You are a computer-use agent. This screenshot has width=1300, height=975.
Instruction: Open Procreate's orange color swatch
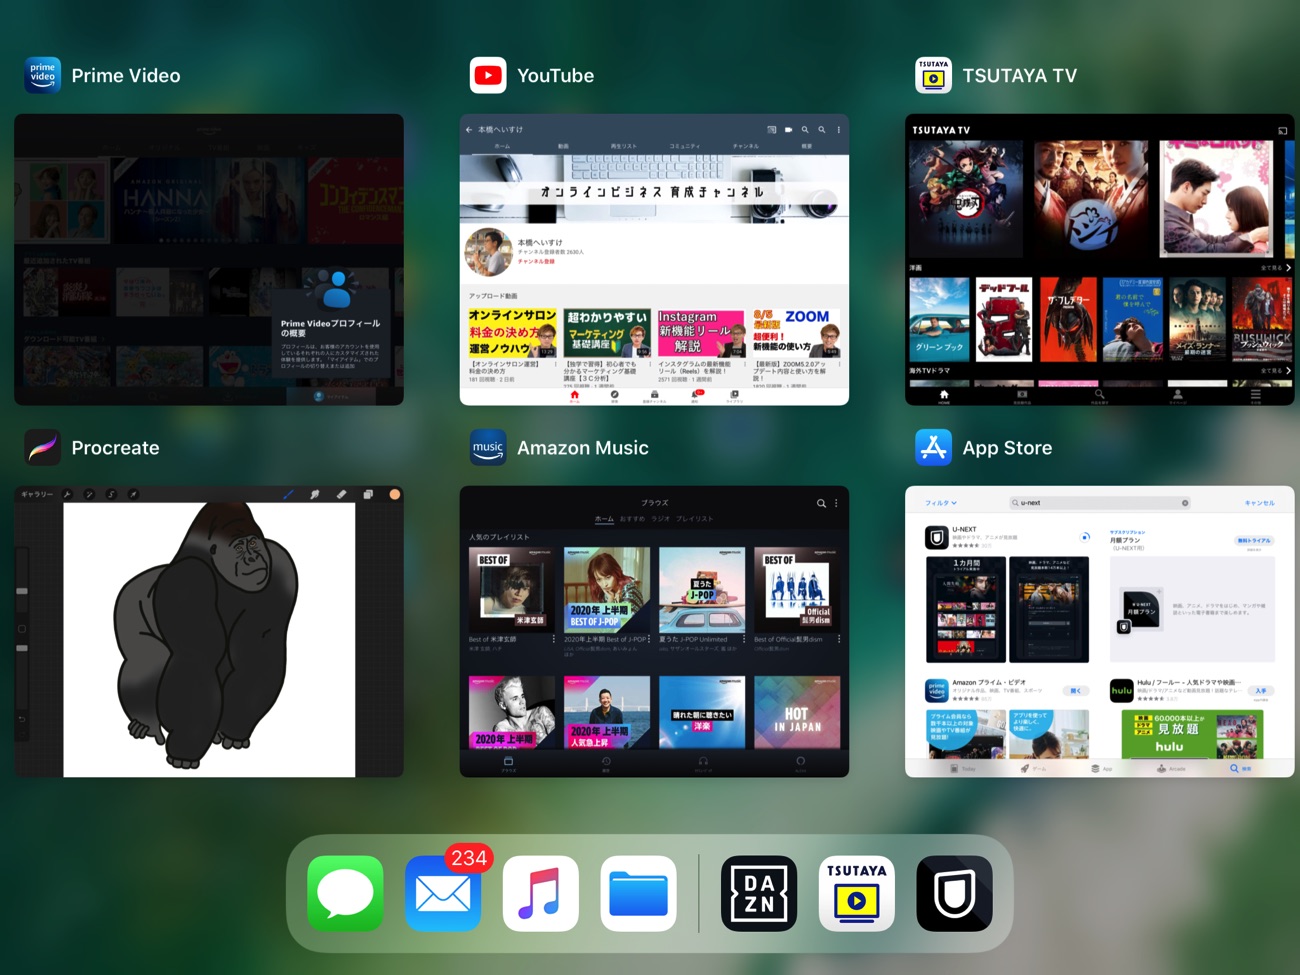click(x=394, y=494)
